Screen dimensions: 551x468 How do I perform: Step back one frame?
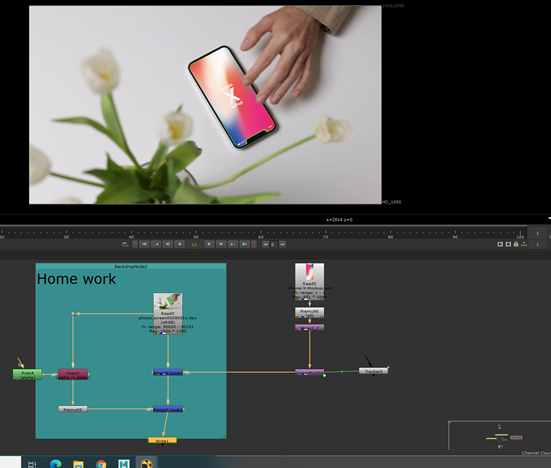[168, 244]
